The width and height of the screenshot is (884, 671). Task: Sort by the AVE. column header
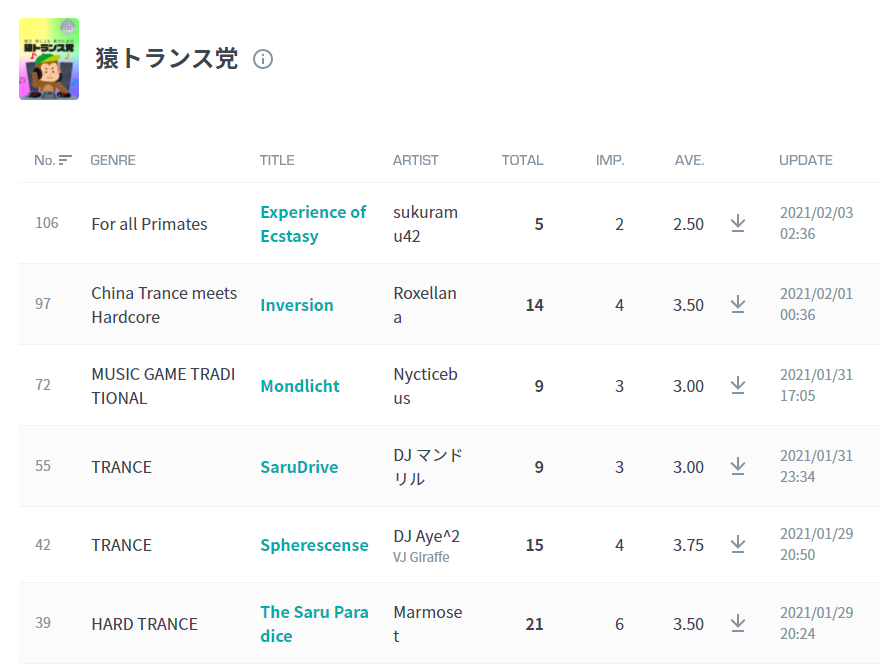coord(689,160)
